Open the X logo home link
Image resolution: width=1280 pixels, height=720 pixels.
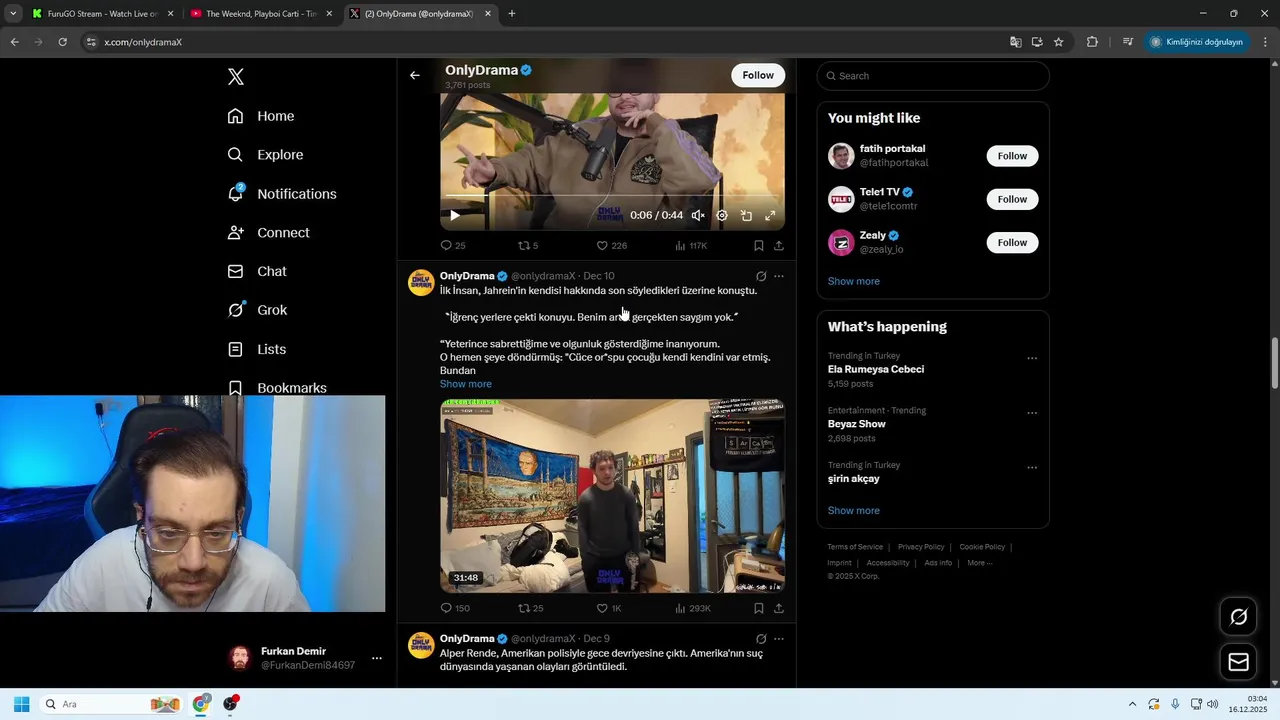[x=236, y=77]
